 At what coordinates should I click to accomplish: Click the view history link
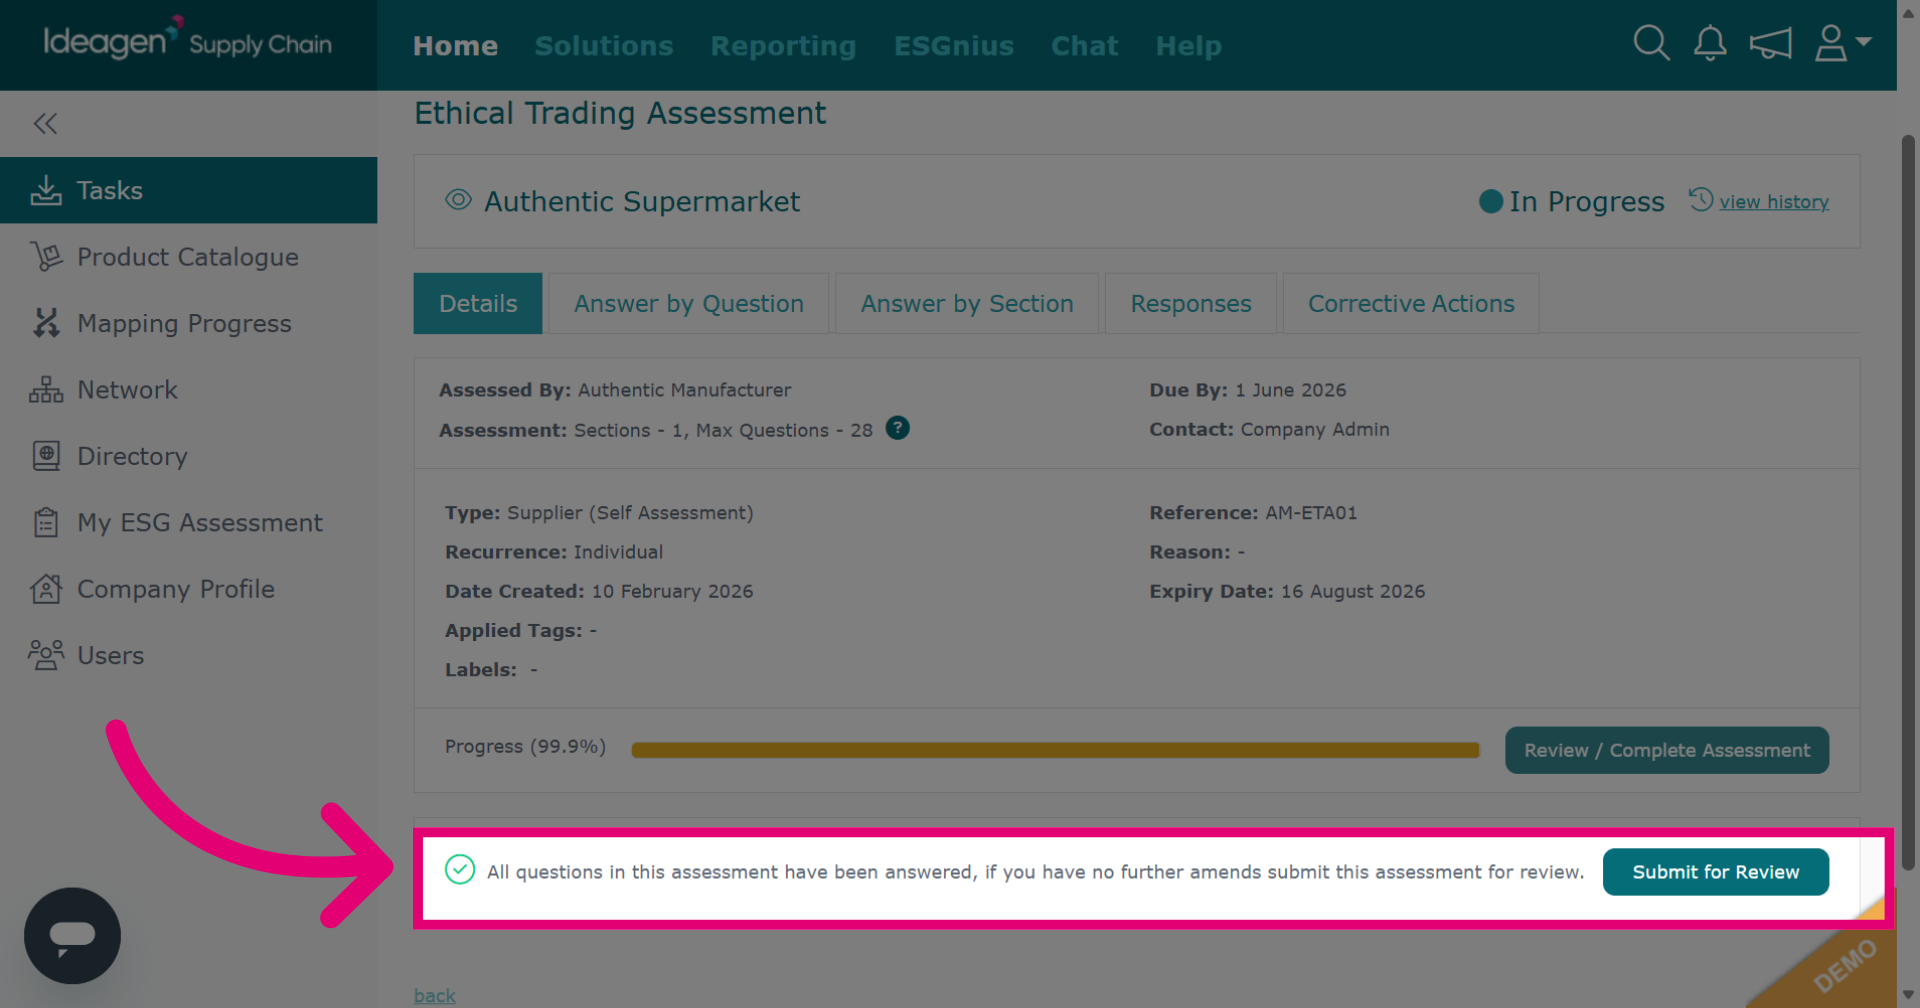click(x=1774, y=202)
